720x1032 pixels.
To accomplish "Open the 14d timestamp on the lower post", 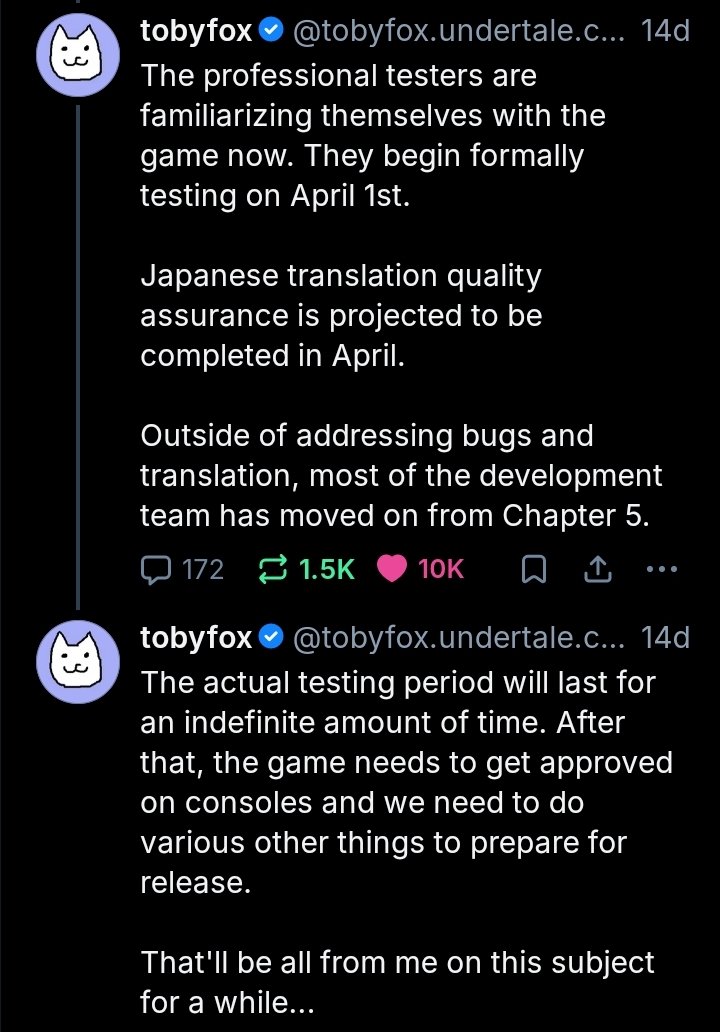I will coord(665,638).
